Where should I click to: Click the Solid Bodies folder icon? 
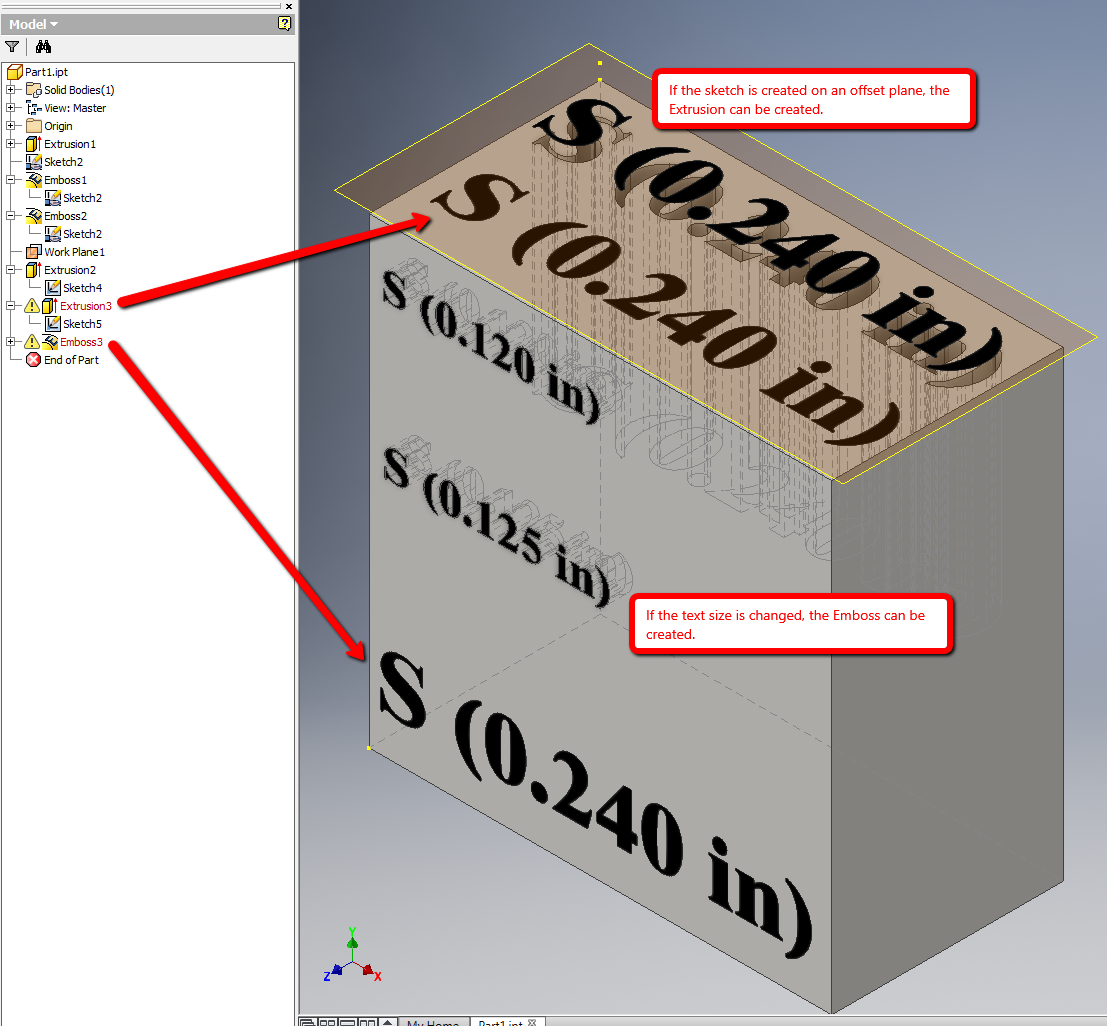pos(33,90)
